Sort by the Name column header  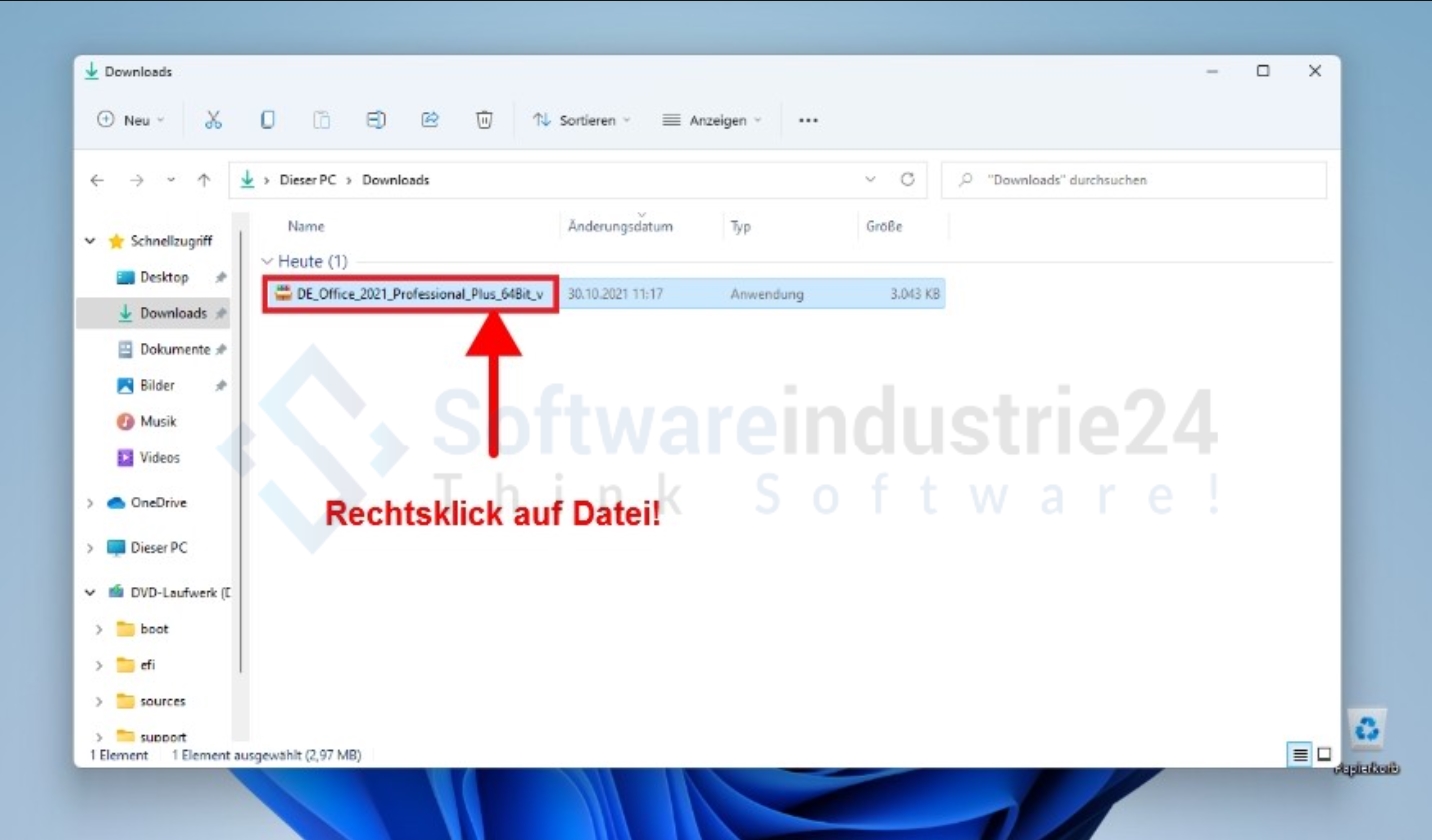[306, 227]
